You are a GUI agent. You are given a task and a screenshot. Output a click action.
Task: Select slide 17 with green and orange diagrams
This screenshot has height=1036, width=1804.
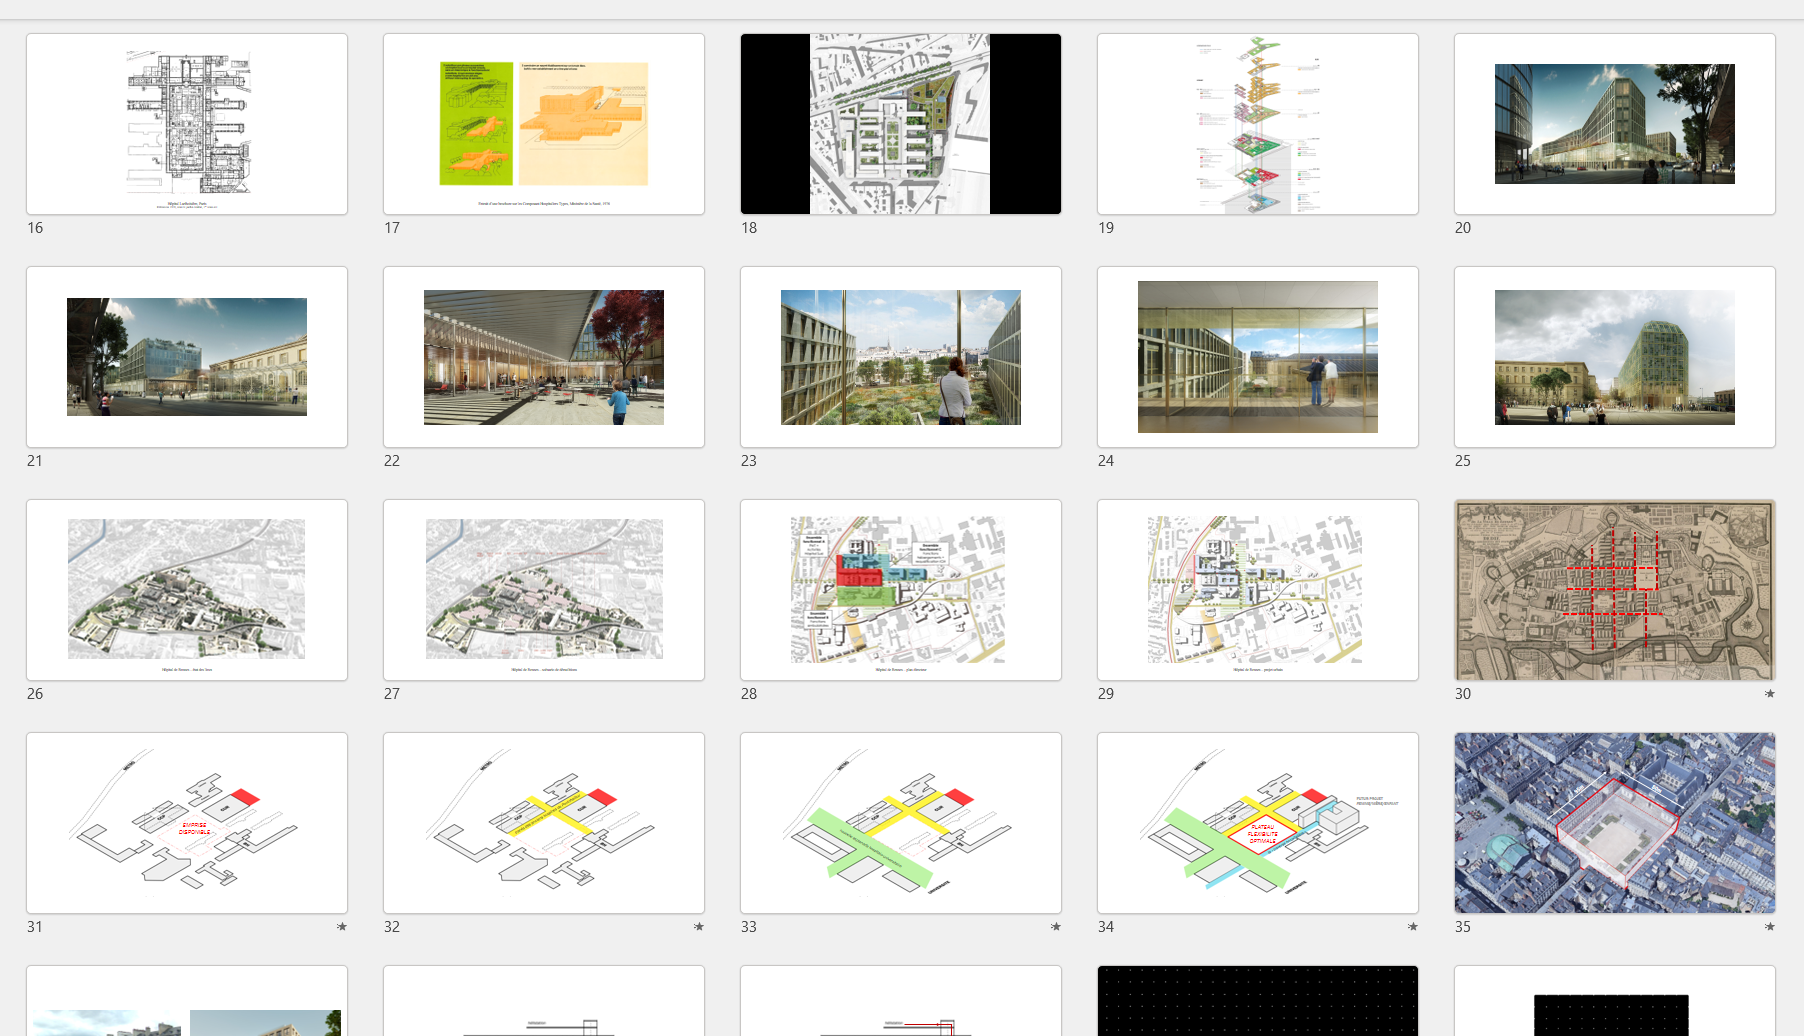coord(544,124)
